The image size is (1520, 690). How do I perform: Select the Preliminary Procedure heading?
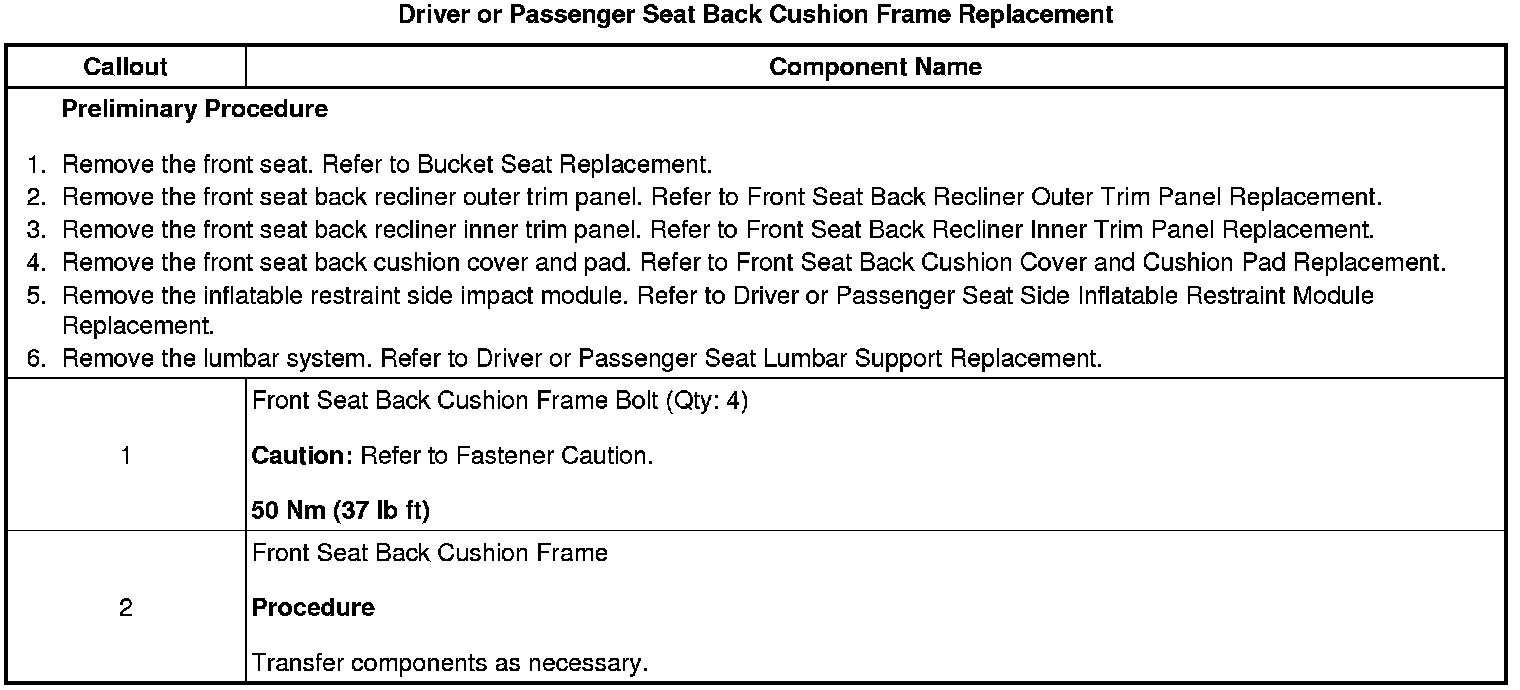point(195,110)
